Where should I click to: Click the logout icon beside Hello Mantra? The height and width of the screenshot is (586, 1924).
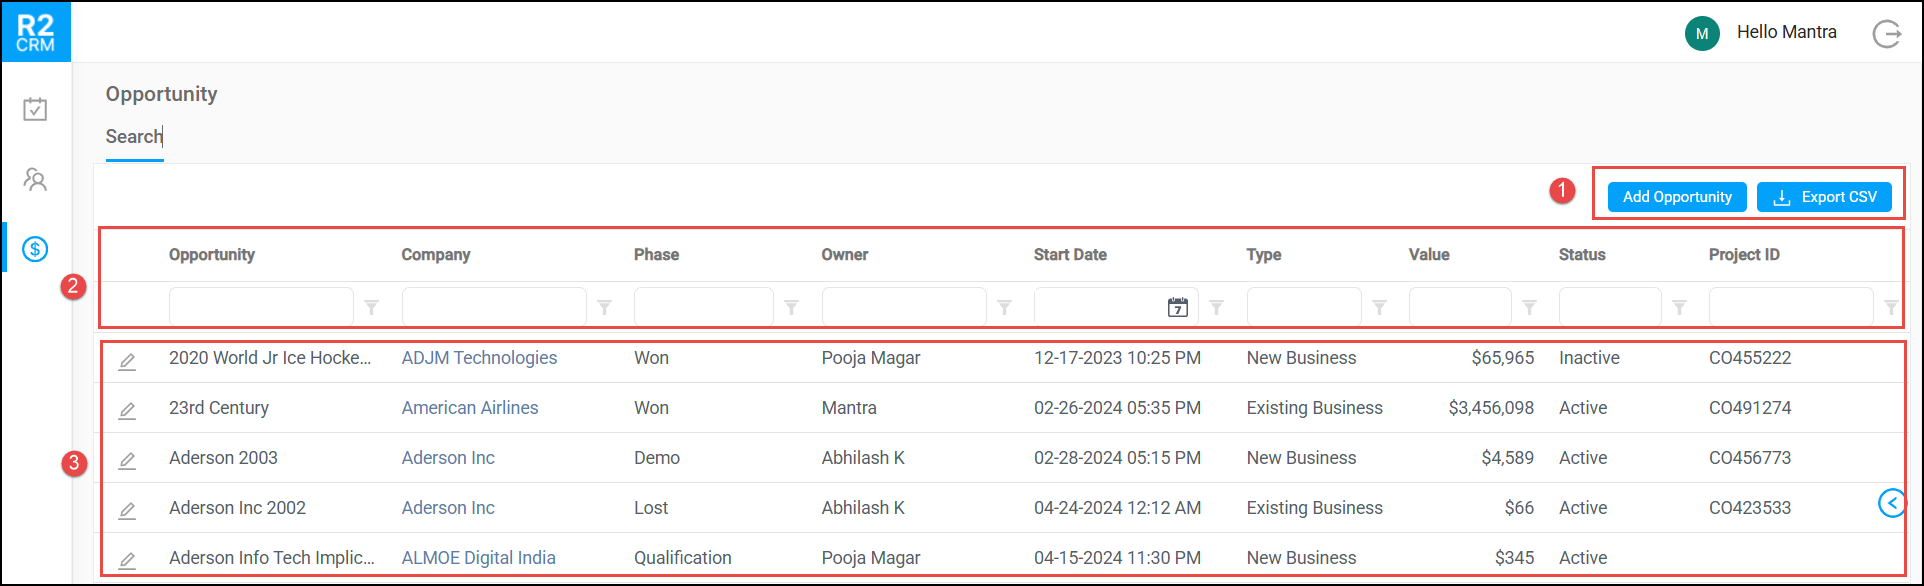click(x=1886, y=34)
